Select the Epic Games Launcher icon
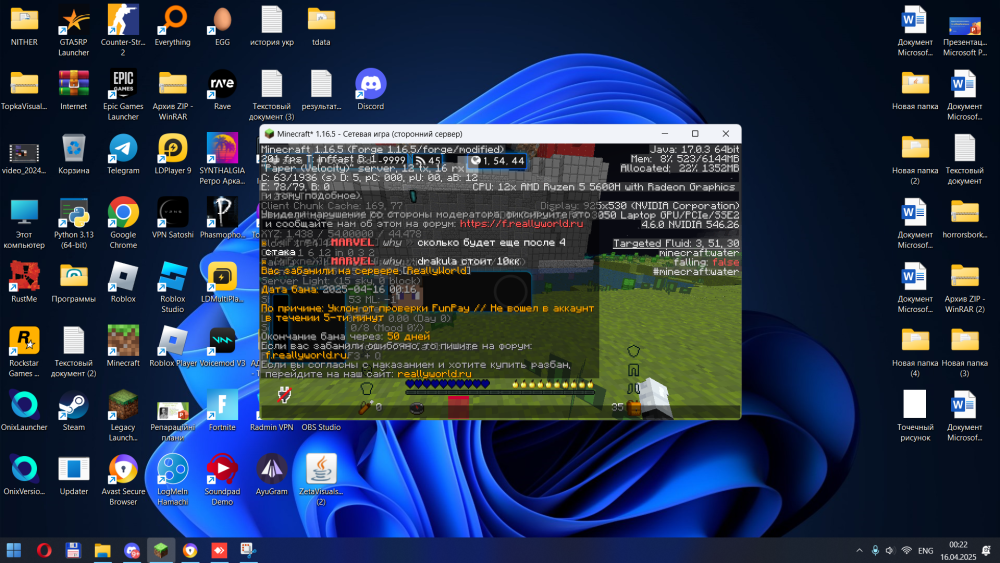The height and width of the screenshot is (563, 1000). pyautogui.click(x=123, y=94)
